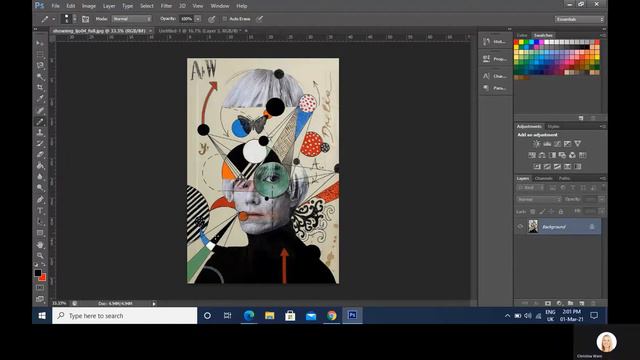Select the Path Selection tool
The width and height of the screenshot is (640, 360).
[40, 222]
